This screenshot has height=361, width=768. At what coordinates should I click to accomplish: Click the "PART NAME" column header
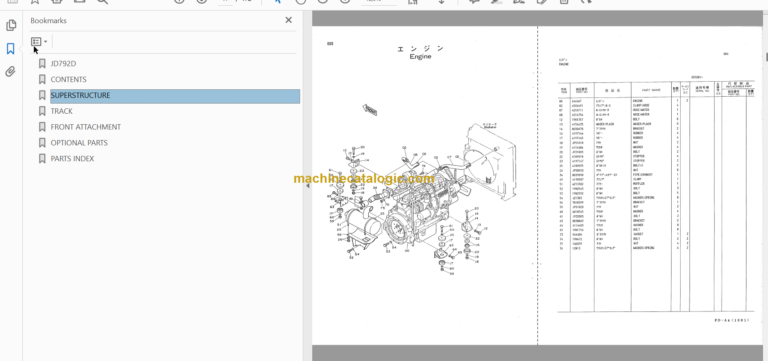pyautogui.click(x=652, y=90)
